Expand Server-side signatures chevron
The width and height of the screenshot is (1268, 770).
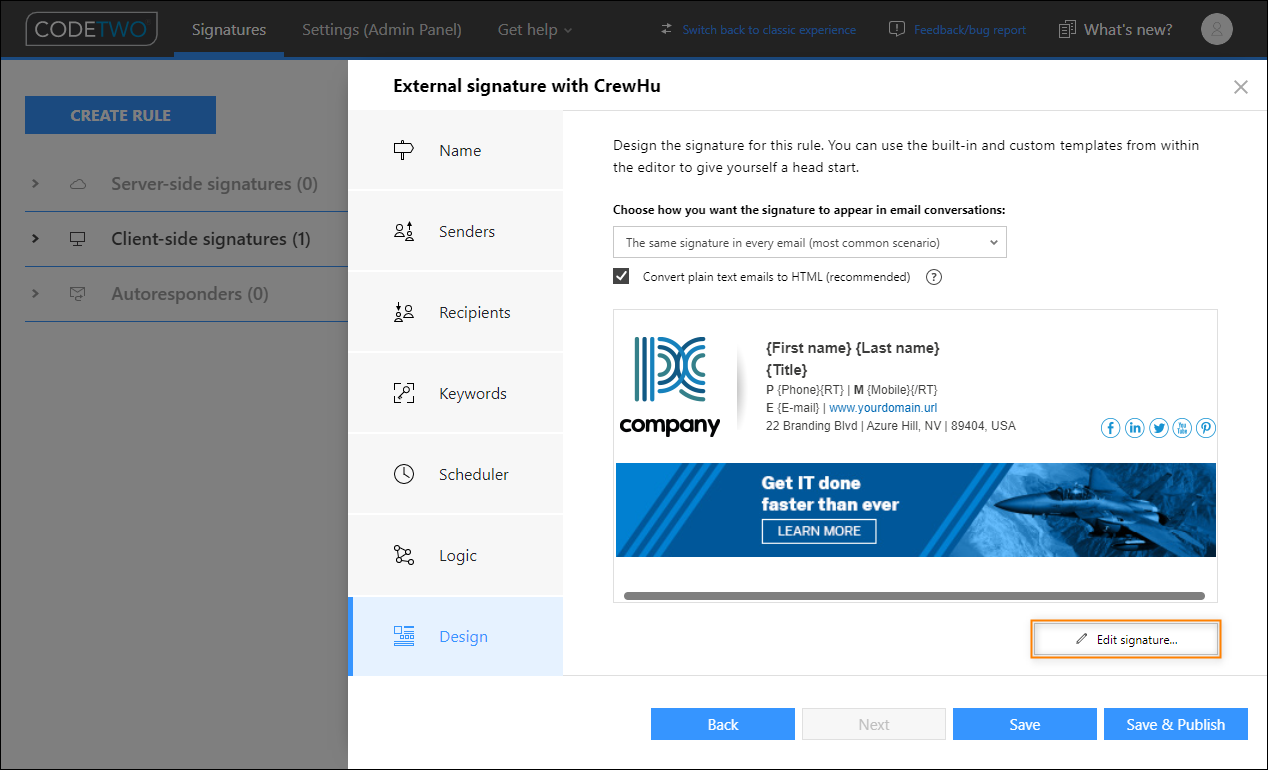point(36,184)
